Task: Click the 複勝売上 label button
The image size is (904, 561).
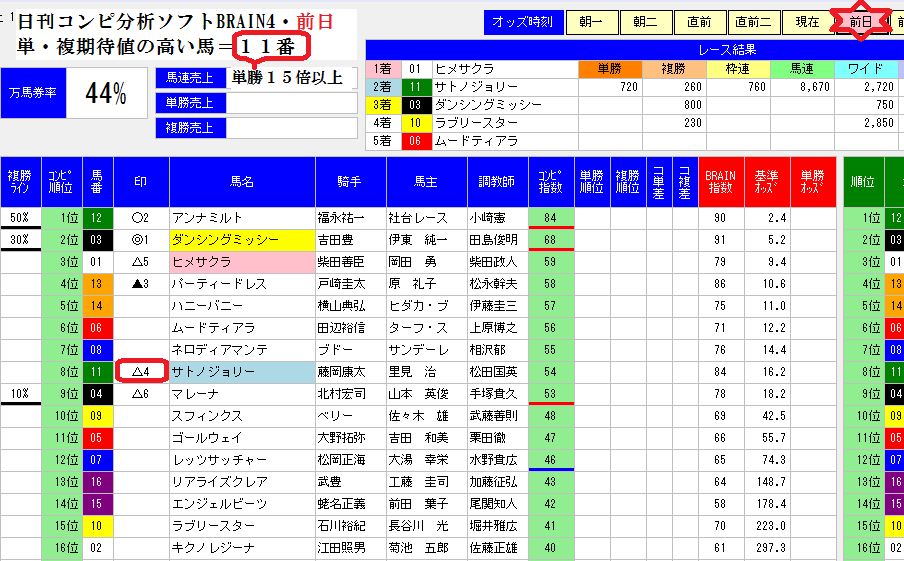Action: tap(191, 128)
